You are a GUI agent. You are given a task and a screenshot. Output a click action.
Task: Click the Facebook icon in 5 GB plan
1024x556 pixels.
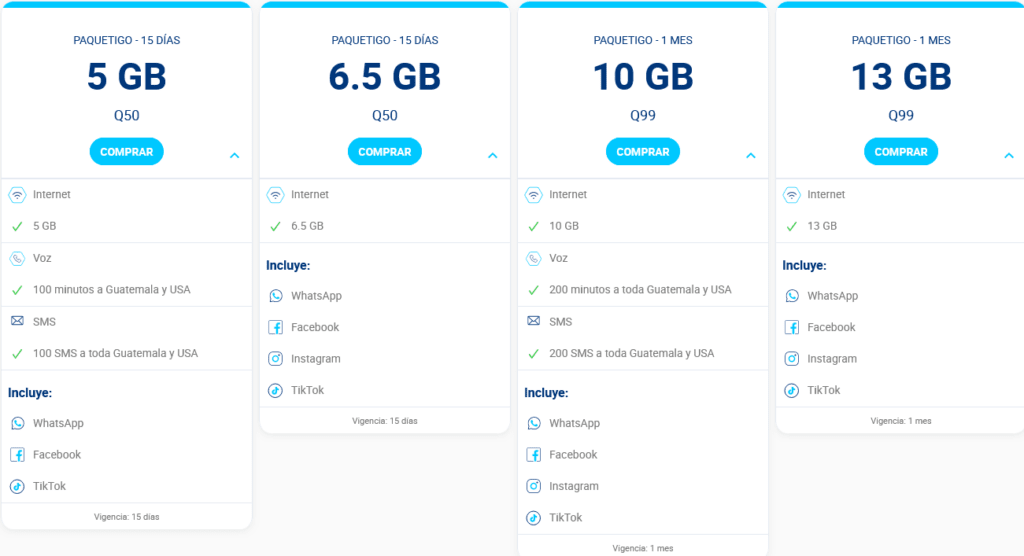[17, 455]
